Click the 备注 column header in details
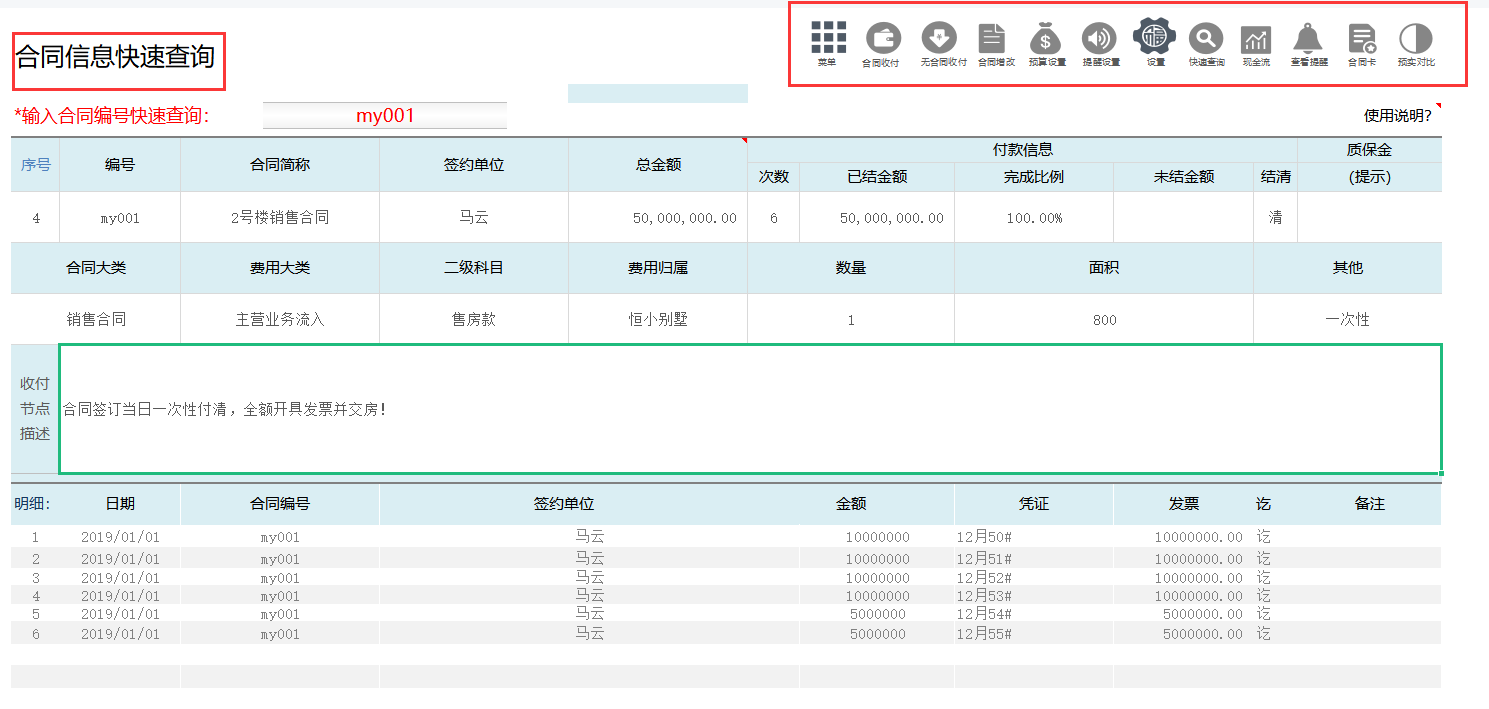Viewport: 1489px width, 709px height. tap(1370, 504)
